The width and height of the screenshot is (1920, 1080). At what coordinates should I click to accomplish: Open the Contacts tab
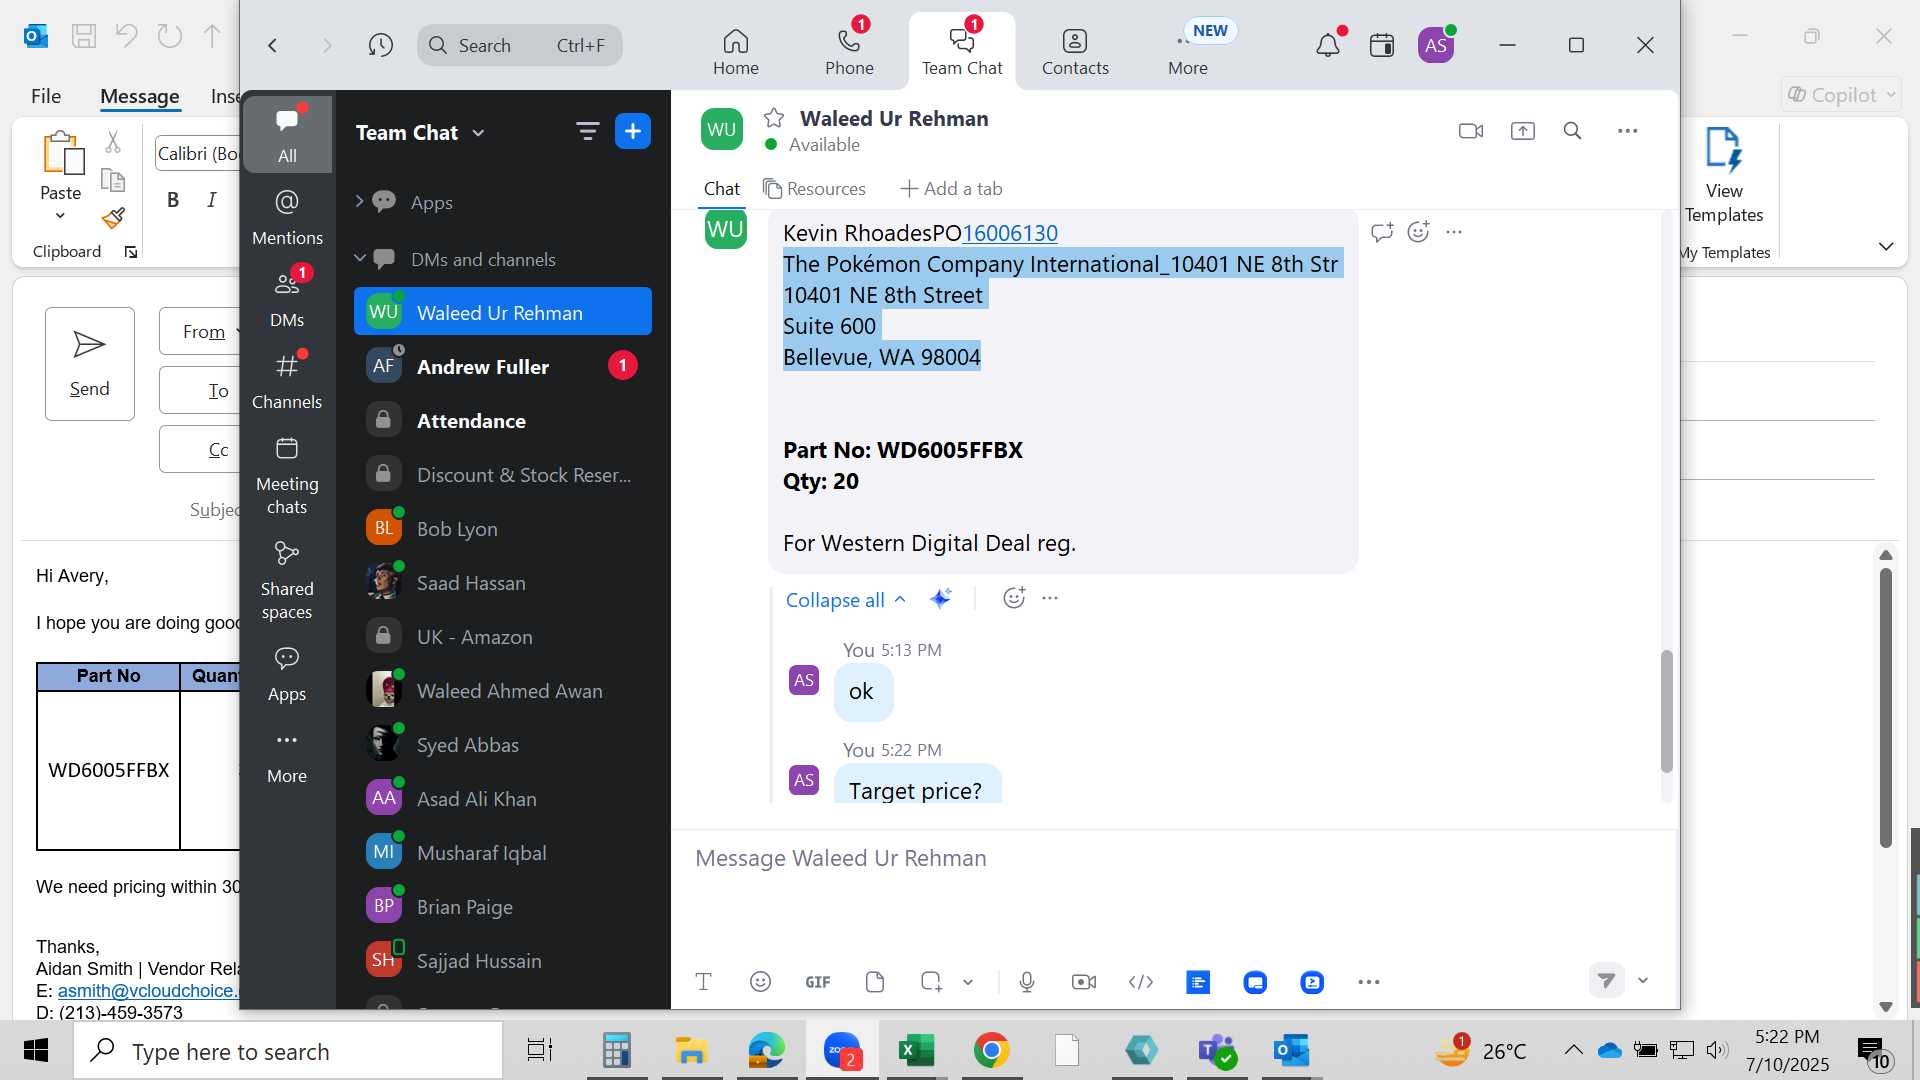coord(1075,51)
